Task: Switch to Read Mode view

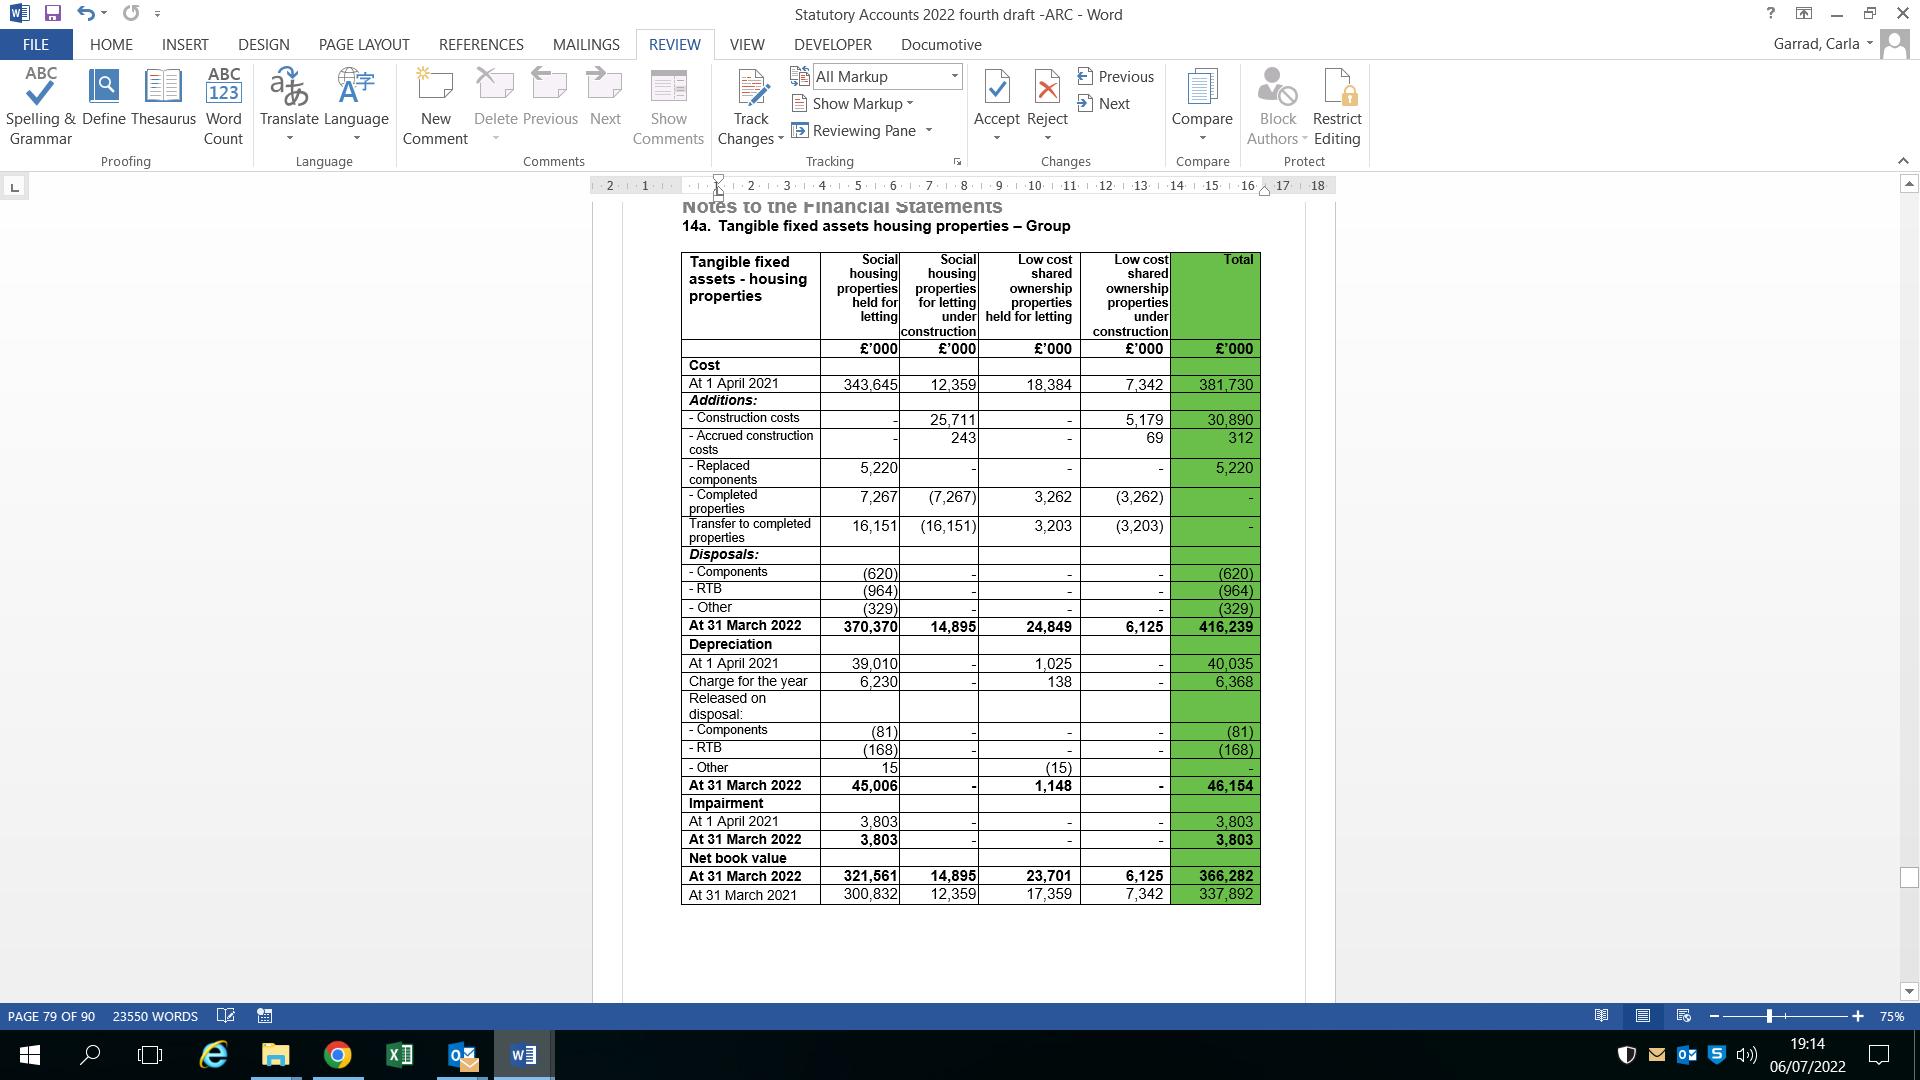Action: (x=1601, y=1016)
